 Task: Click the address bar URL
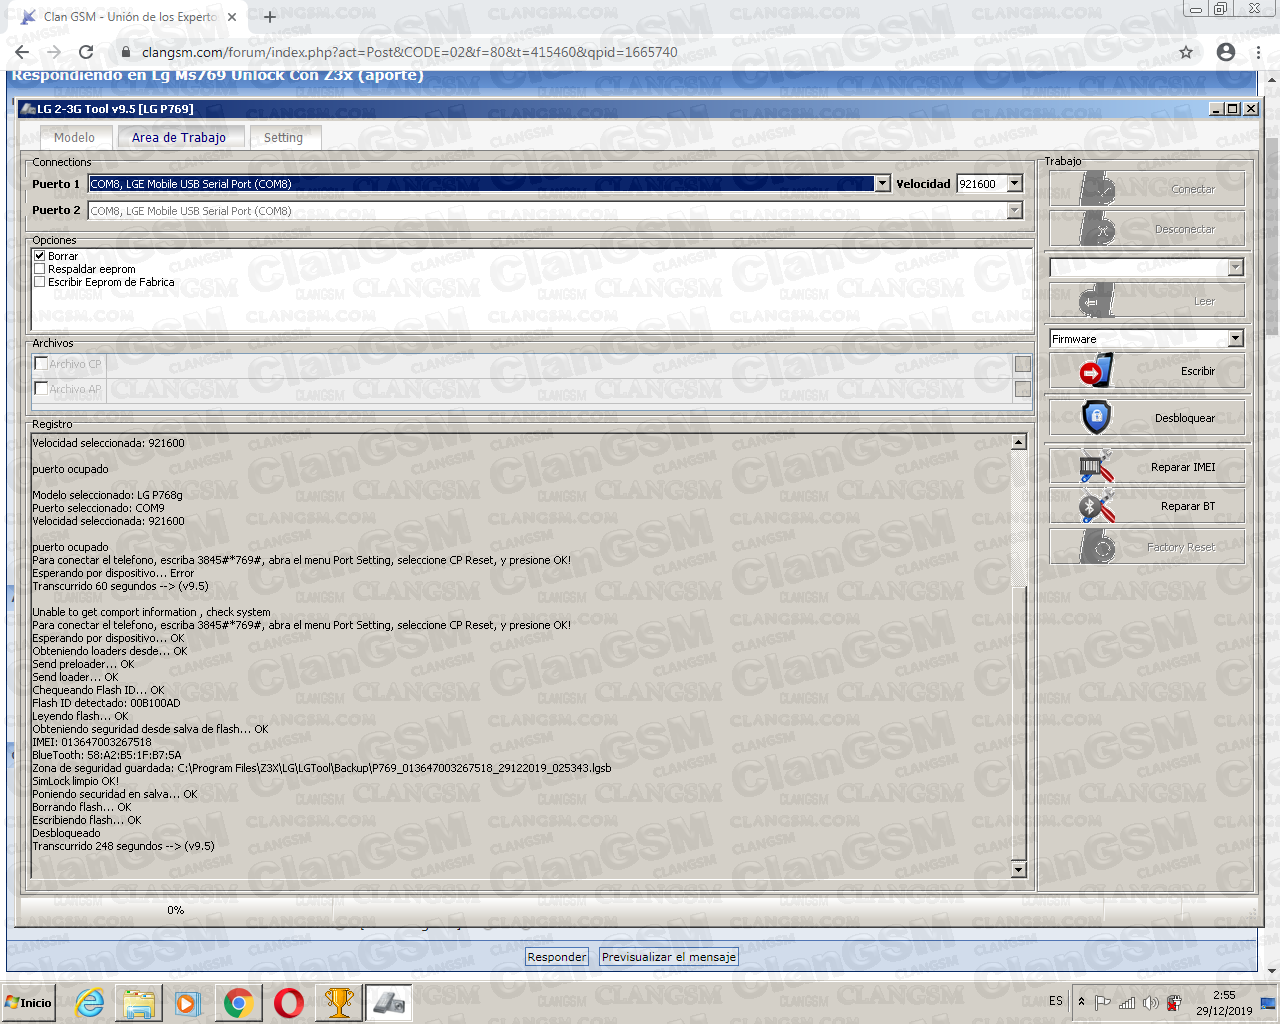point(410,52)
